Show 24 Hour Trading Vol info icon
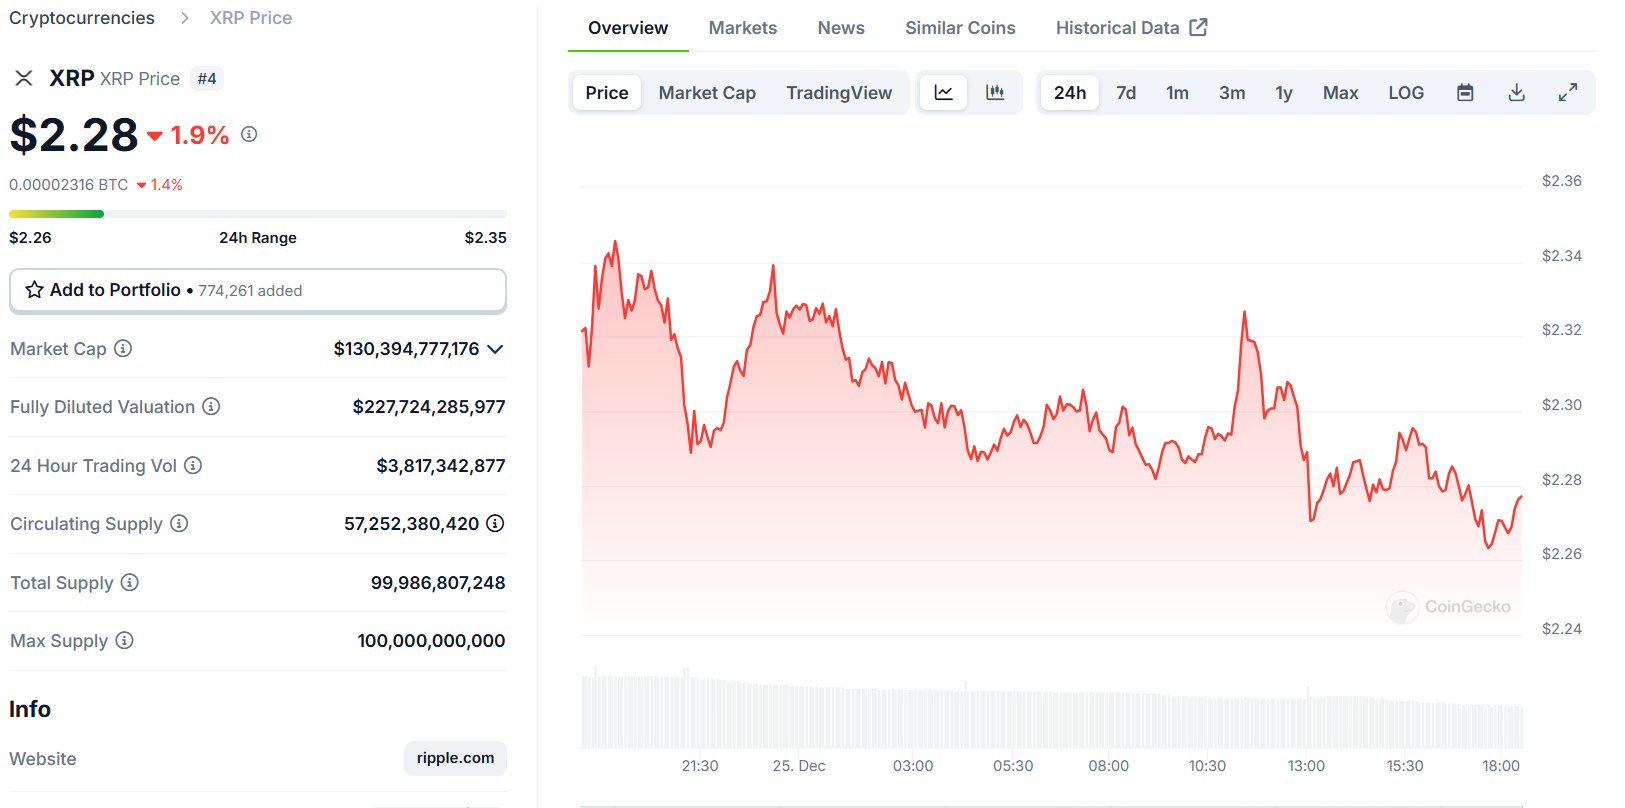The width and height of the screenshot is (1625, 808). 193,465
